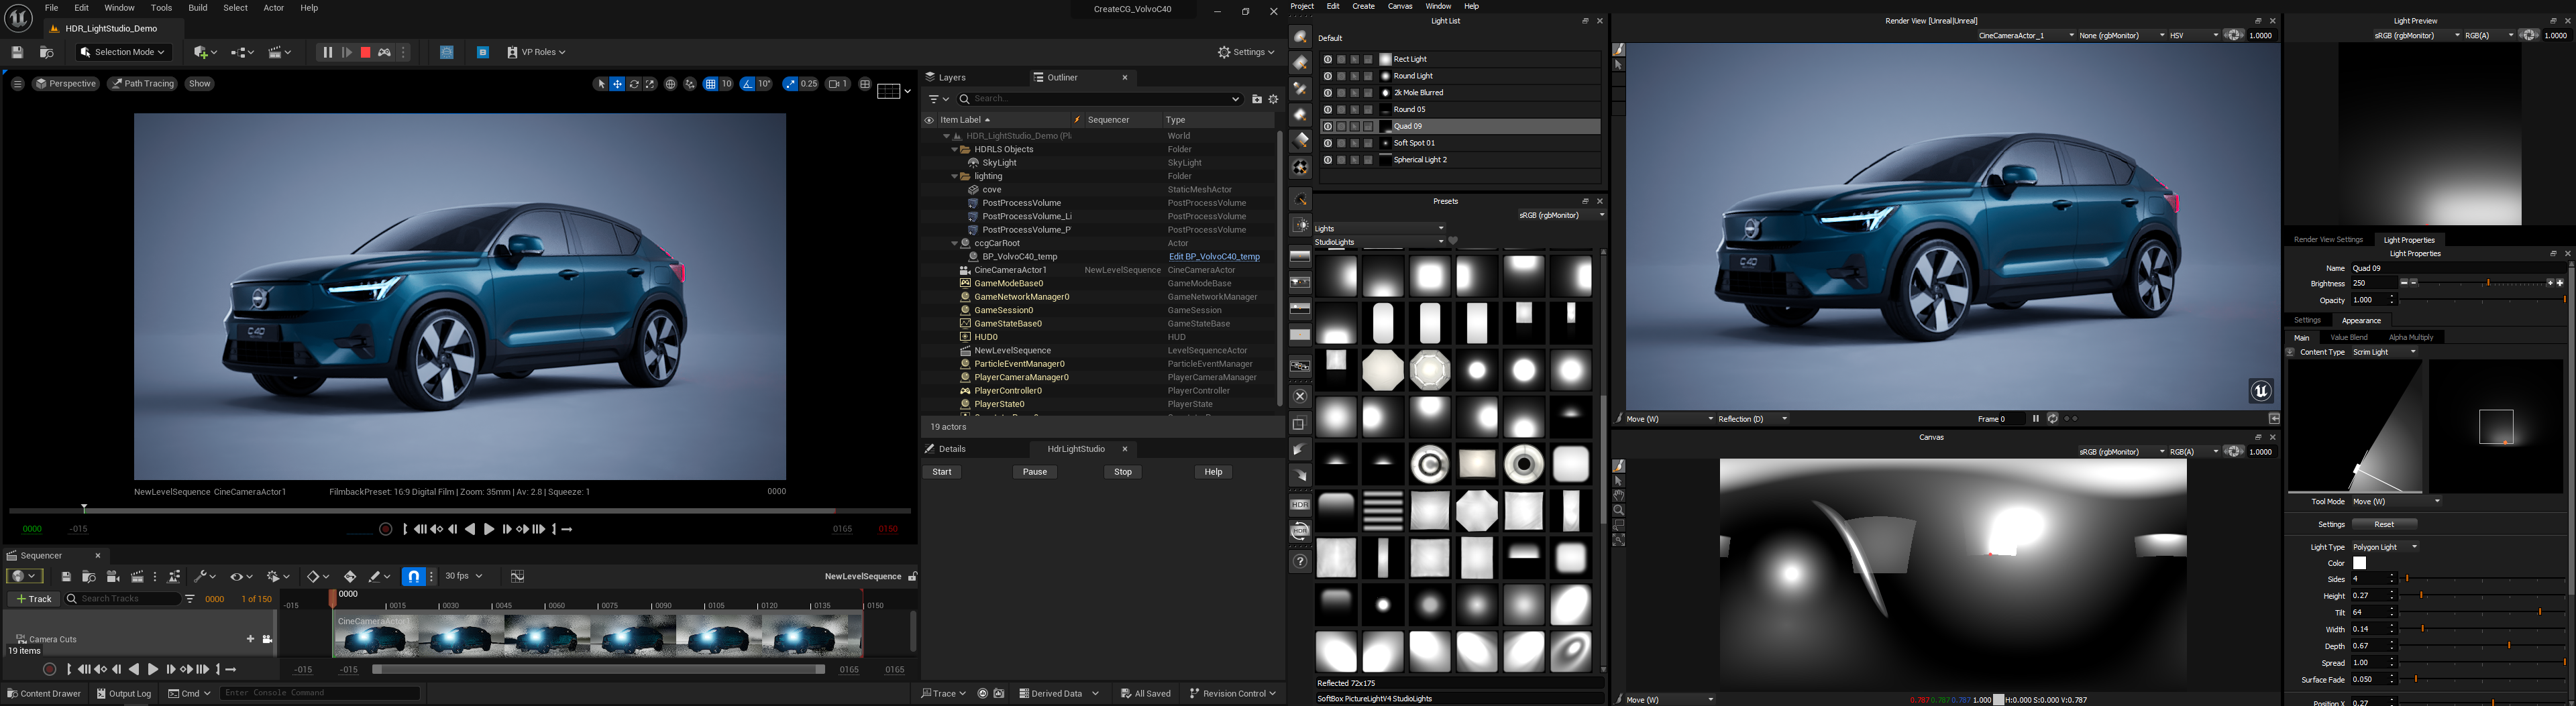Open the Selection Mode dropdown
2576x706 pixels.
[124, 52]
